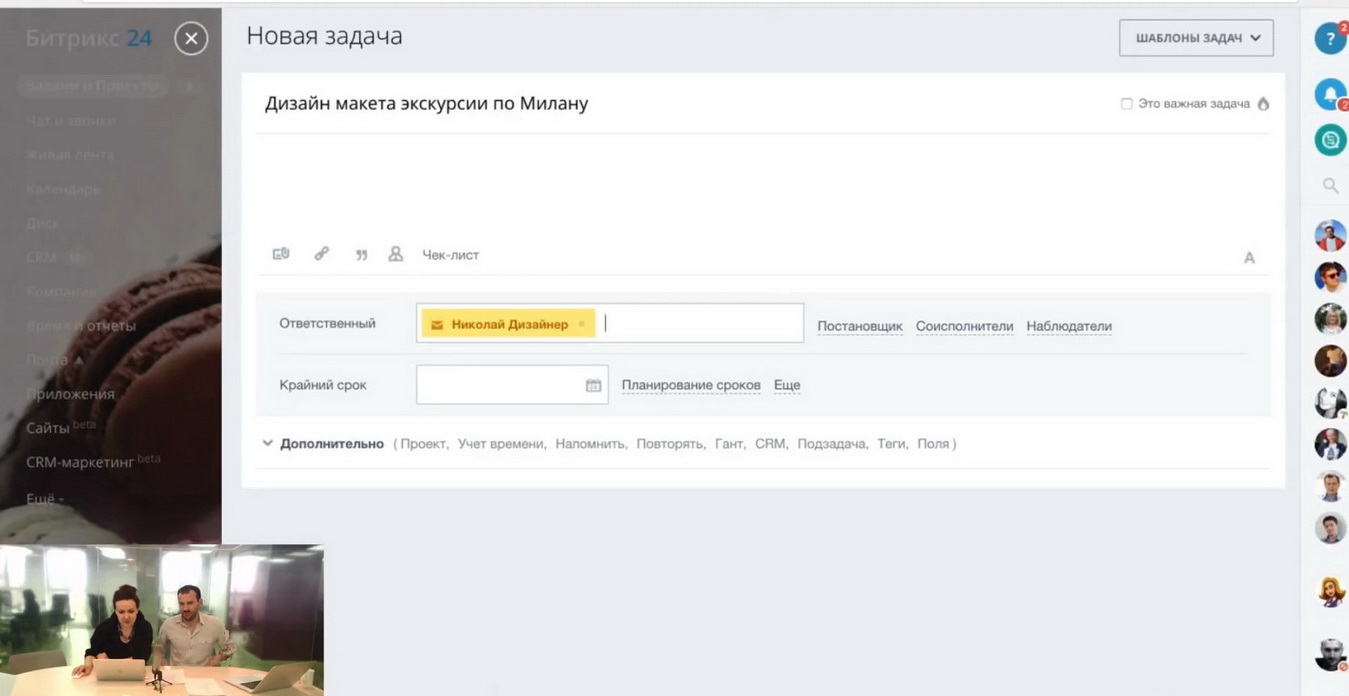The image size is (1349, 696).
Task: Click the quote icon in editor toolbar
Action: (x=361, y=255)
